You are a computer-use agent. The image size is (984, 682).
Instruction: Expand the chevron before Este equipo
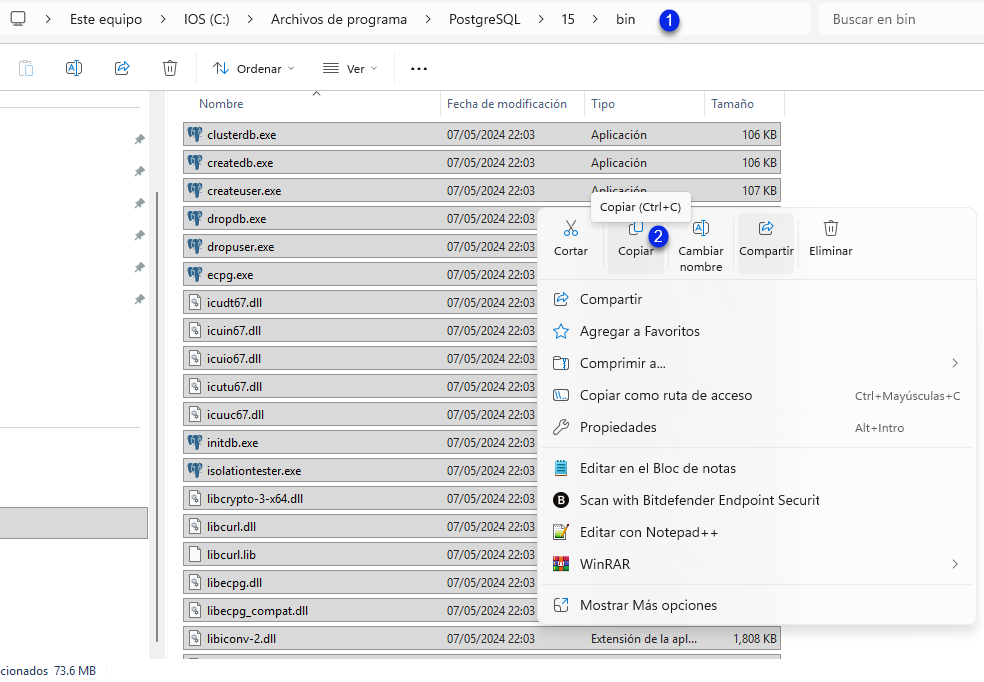(48, 19)
